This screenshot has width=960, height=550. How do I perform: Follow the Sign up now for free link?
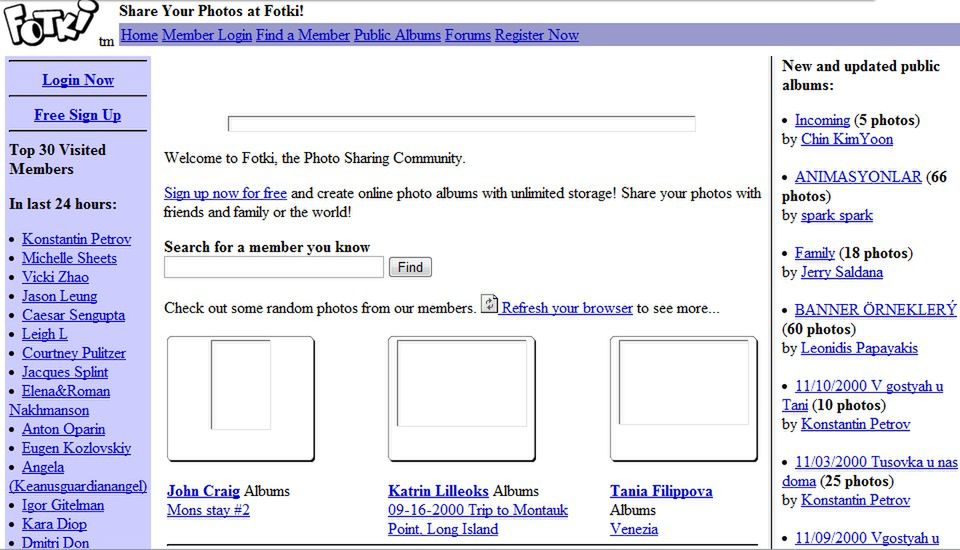[225, 193]
